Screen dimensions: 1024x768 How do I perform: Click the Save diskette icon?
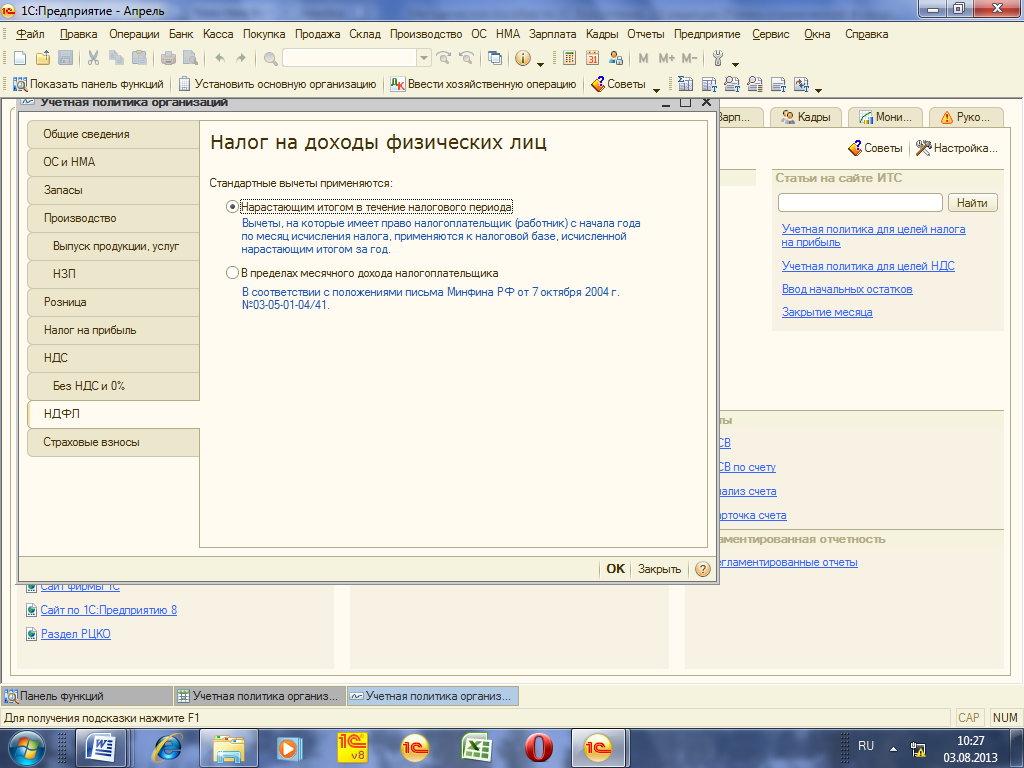click(x=65, y=58)
